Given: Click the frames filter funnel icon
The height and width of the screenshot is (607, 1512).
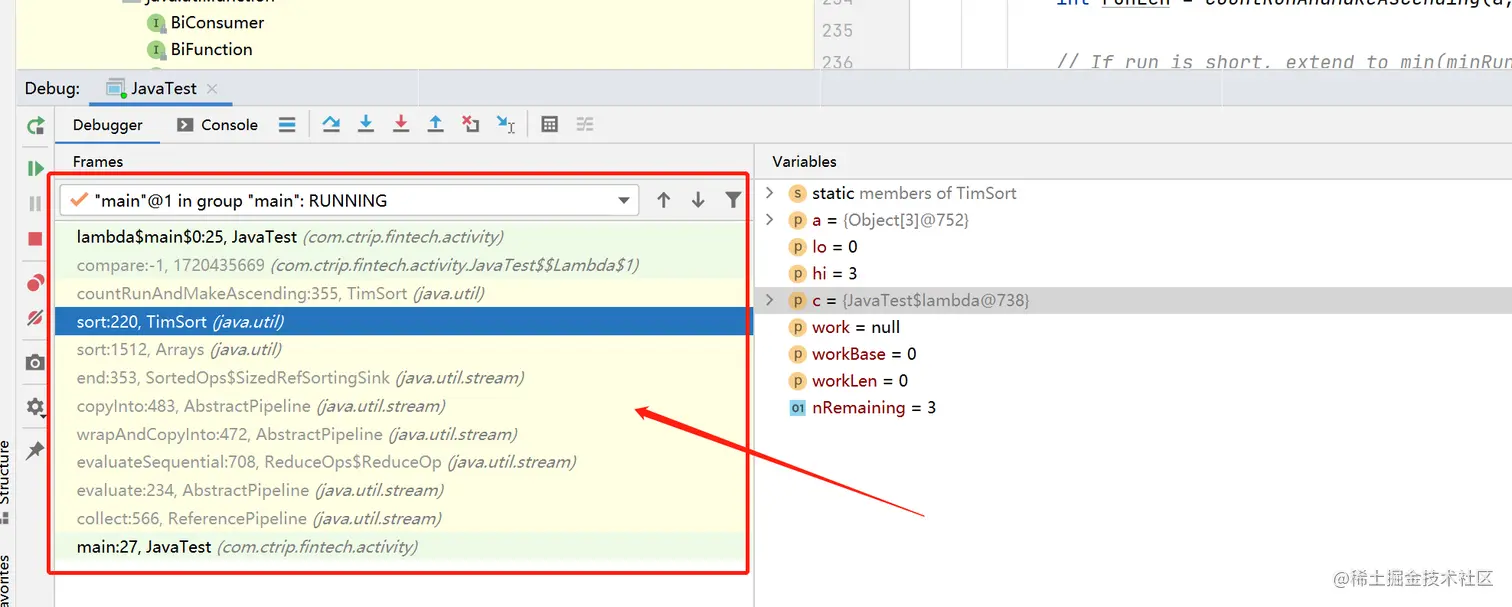Looking at the screenshot, I should [733, 200].
